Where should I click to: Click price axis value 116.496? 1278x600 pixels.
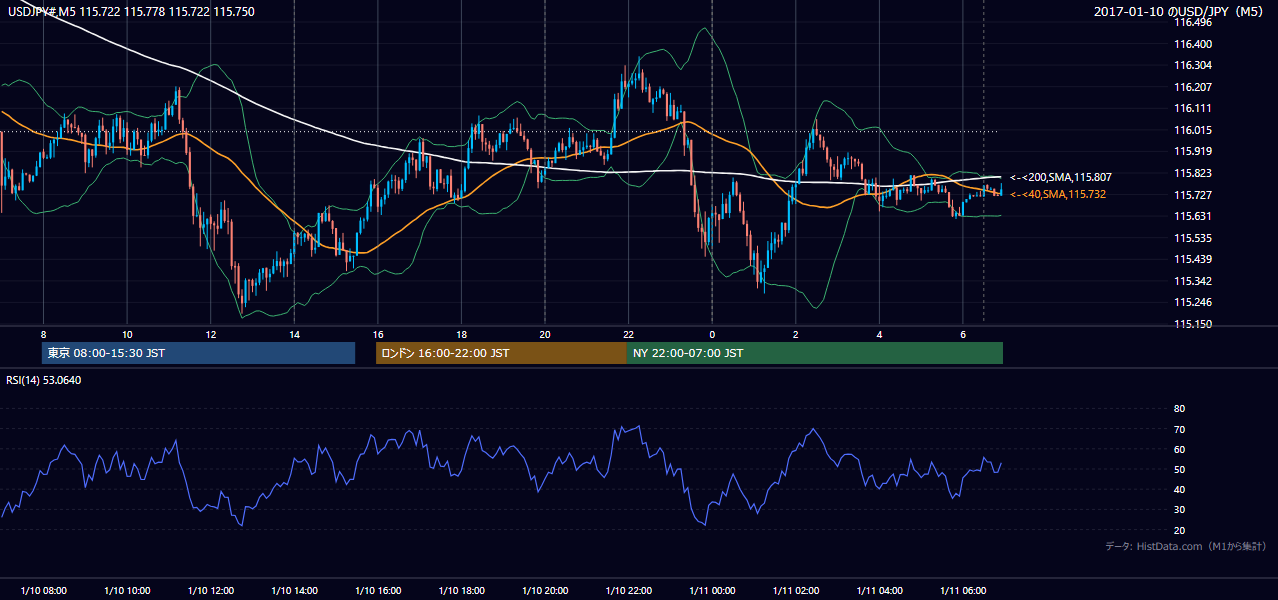[1192, 23]
